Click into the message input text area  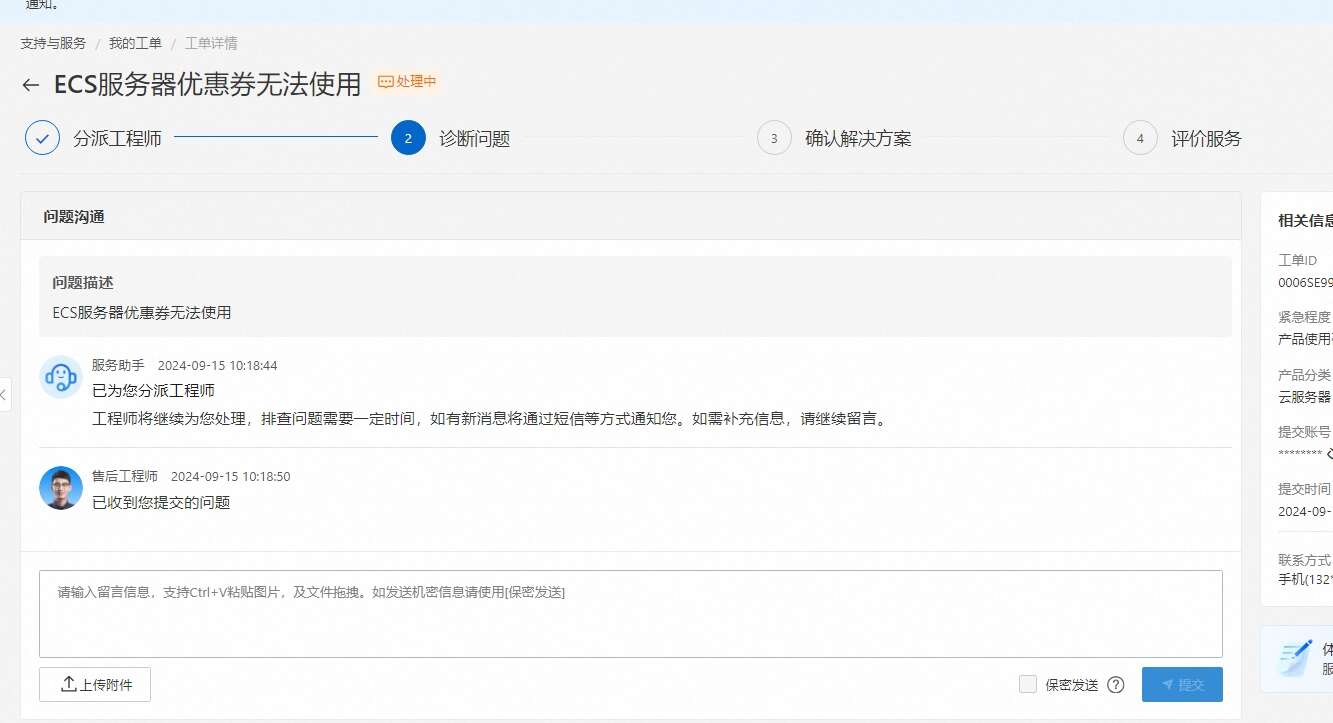coord(630,614)
